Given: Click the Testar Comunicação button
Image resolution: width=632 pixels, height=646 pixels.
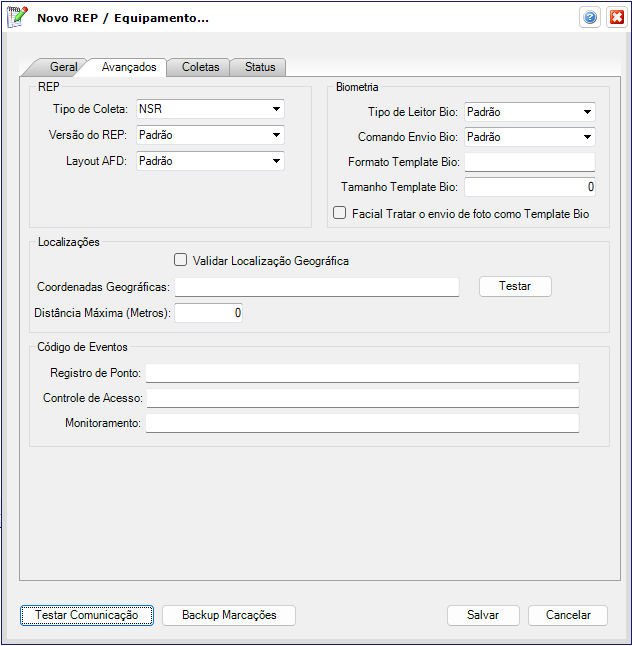Looking at the screenshot, I should tap(87, 615).
